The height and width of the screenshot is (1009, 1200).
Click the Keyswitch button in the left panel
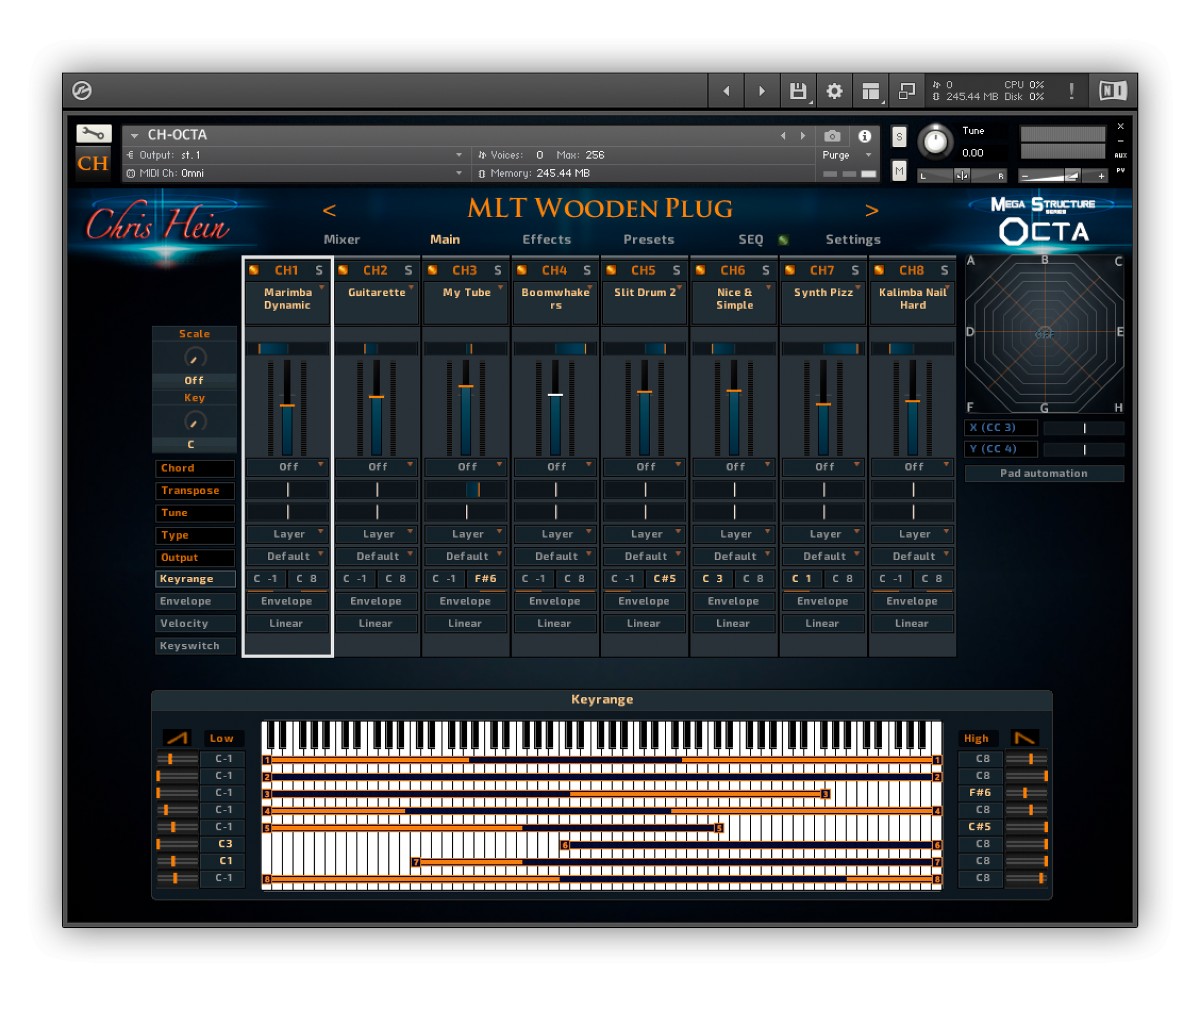pyautogui.click(x=194, y=645)
